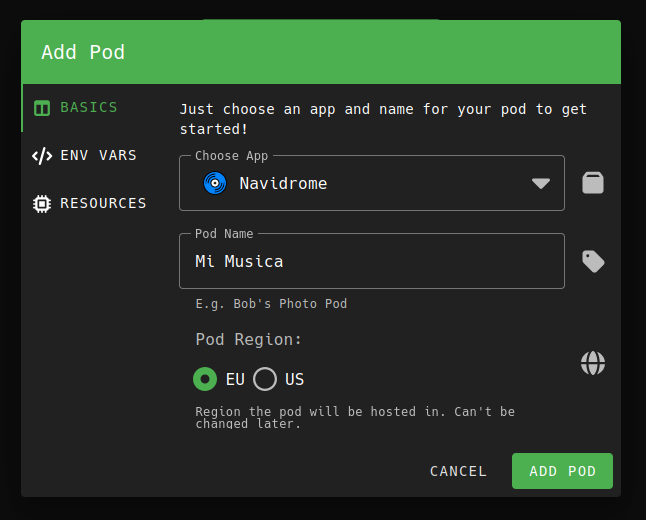The image size is (646, 520).
Task: Click the package icon beside Choose App
Action: point(593,183)
